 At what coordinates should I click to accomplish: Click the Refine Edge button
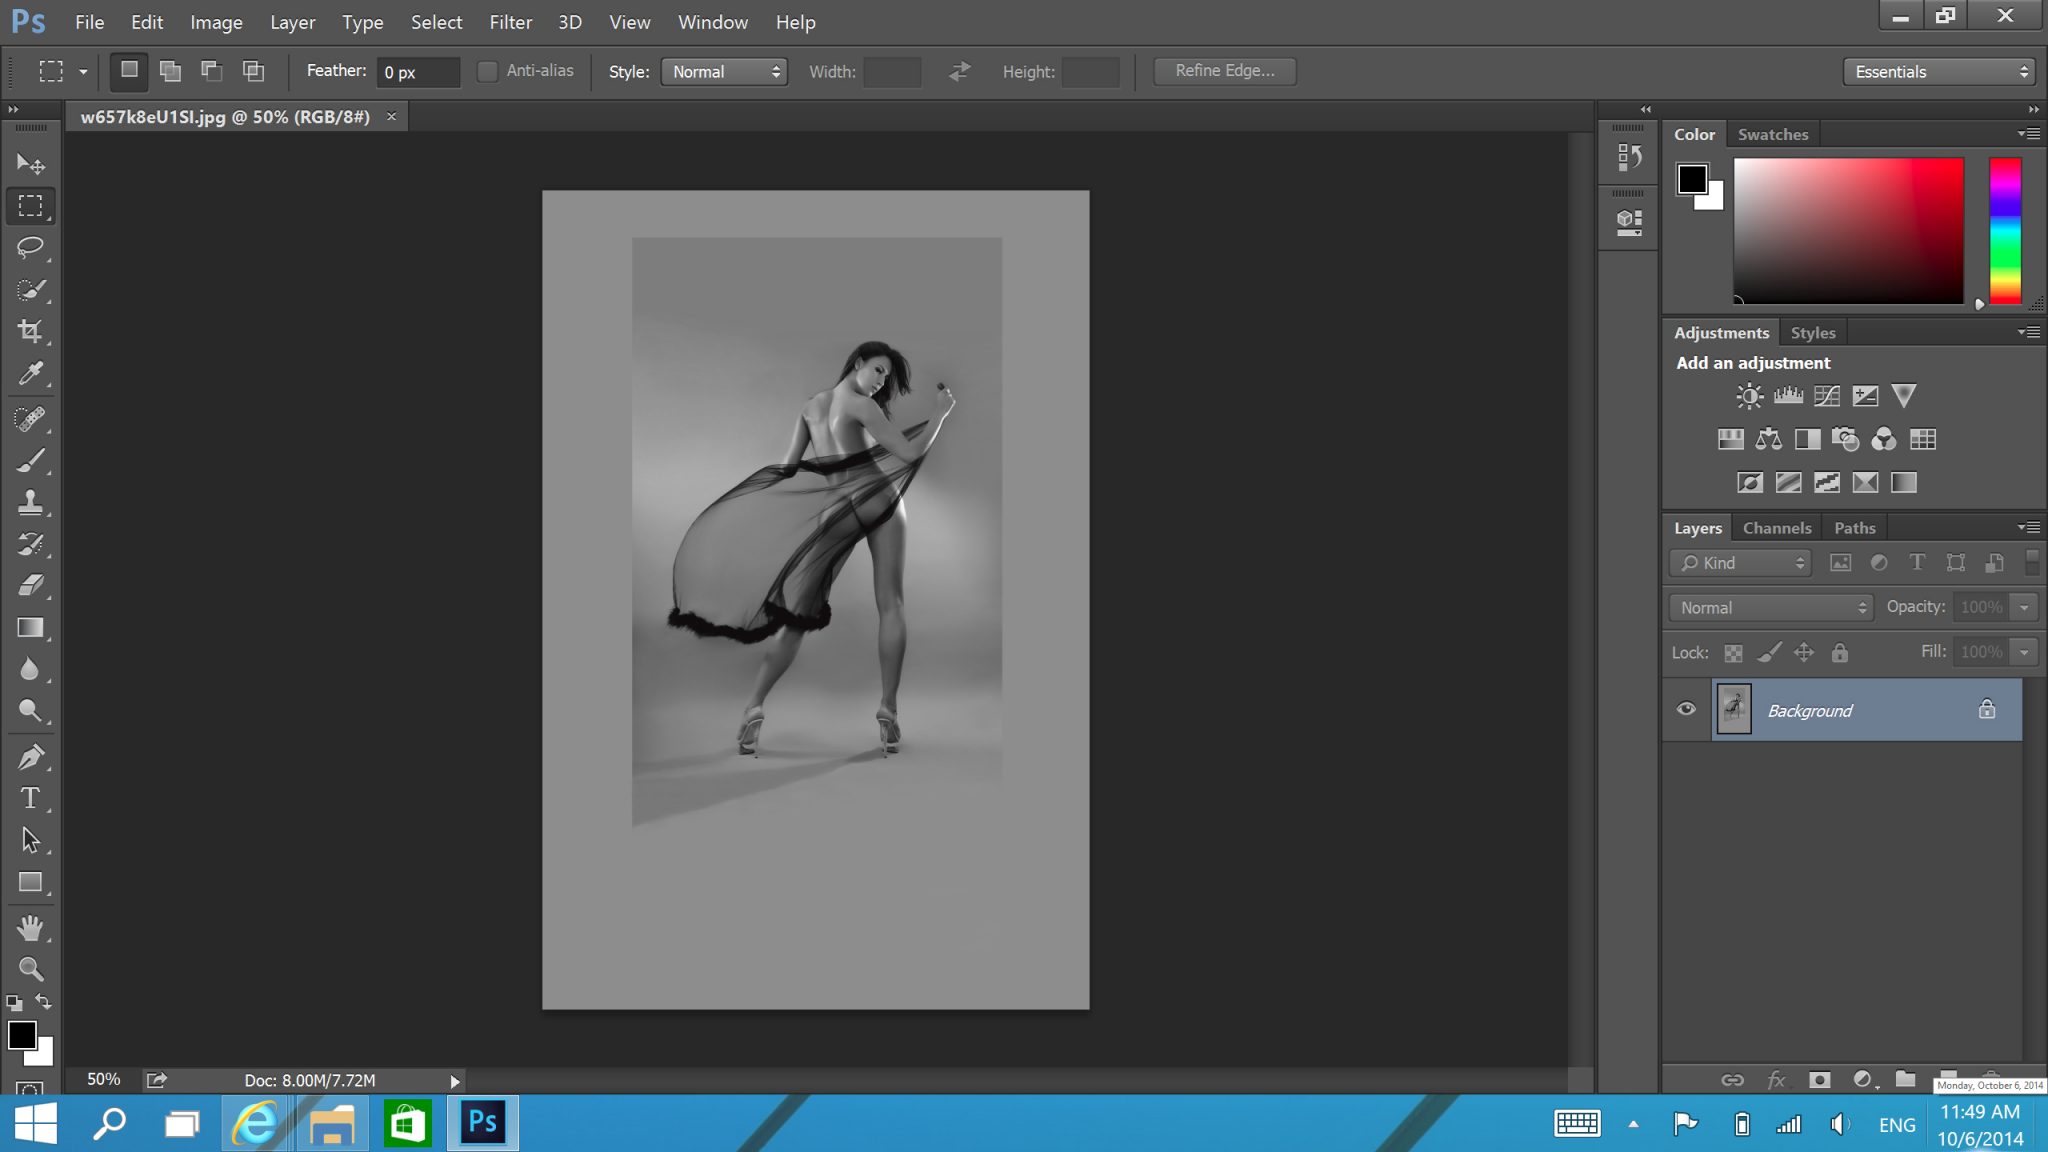click(1222, 70)
